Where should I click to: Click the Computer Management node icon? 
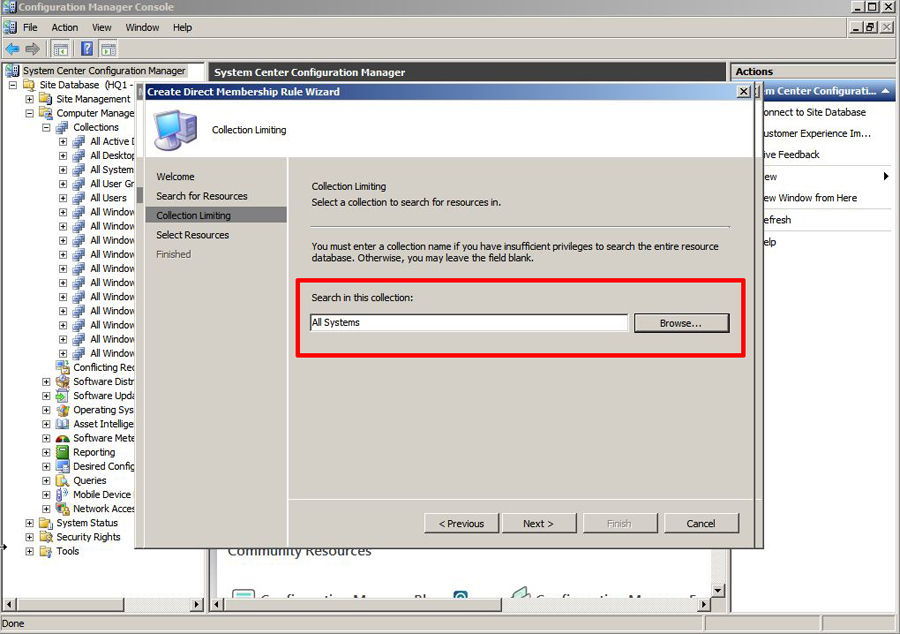pyautogui.click(x=45, y=113)
